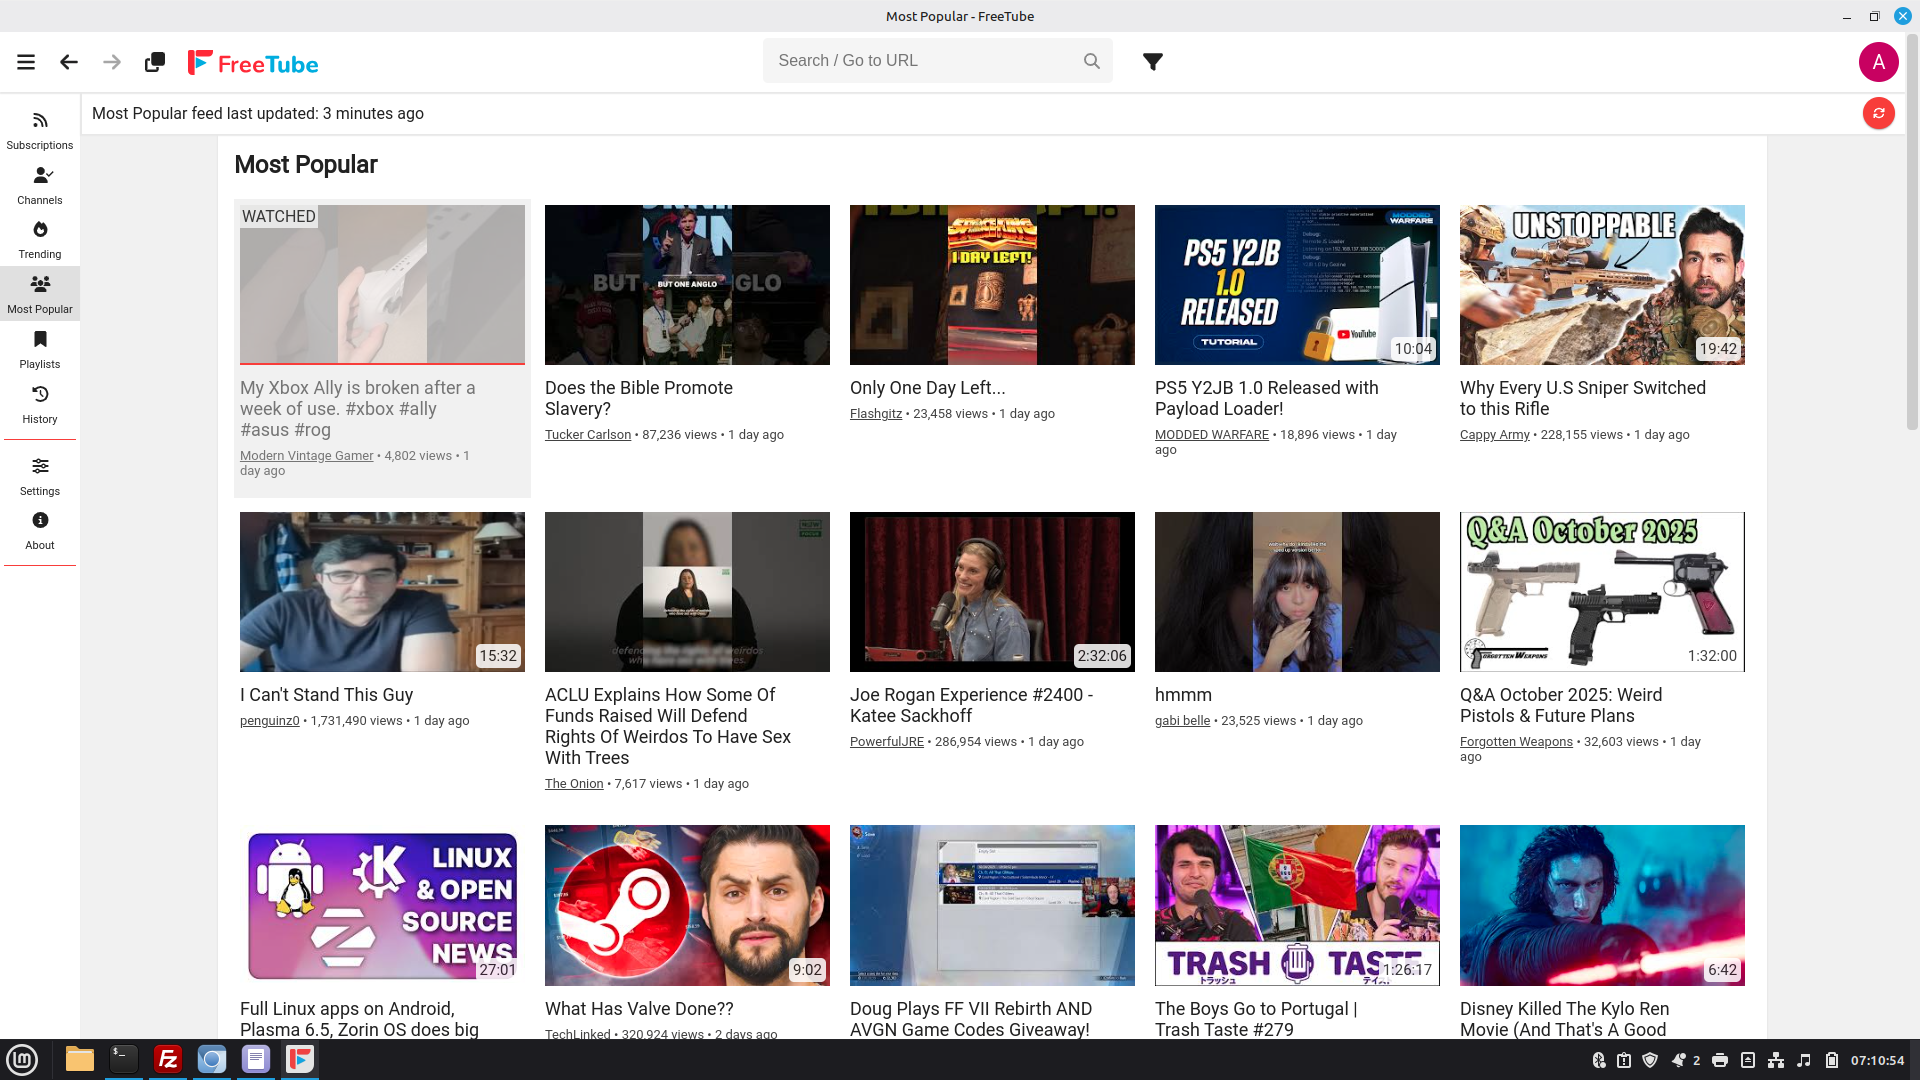Click the clock in the system tray
Image resolution: width=1920 pixels, height=1080 pixels.
tap(1877, 1060)
